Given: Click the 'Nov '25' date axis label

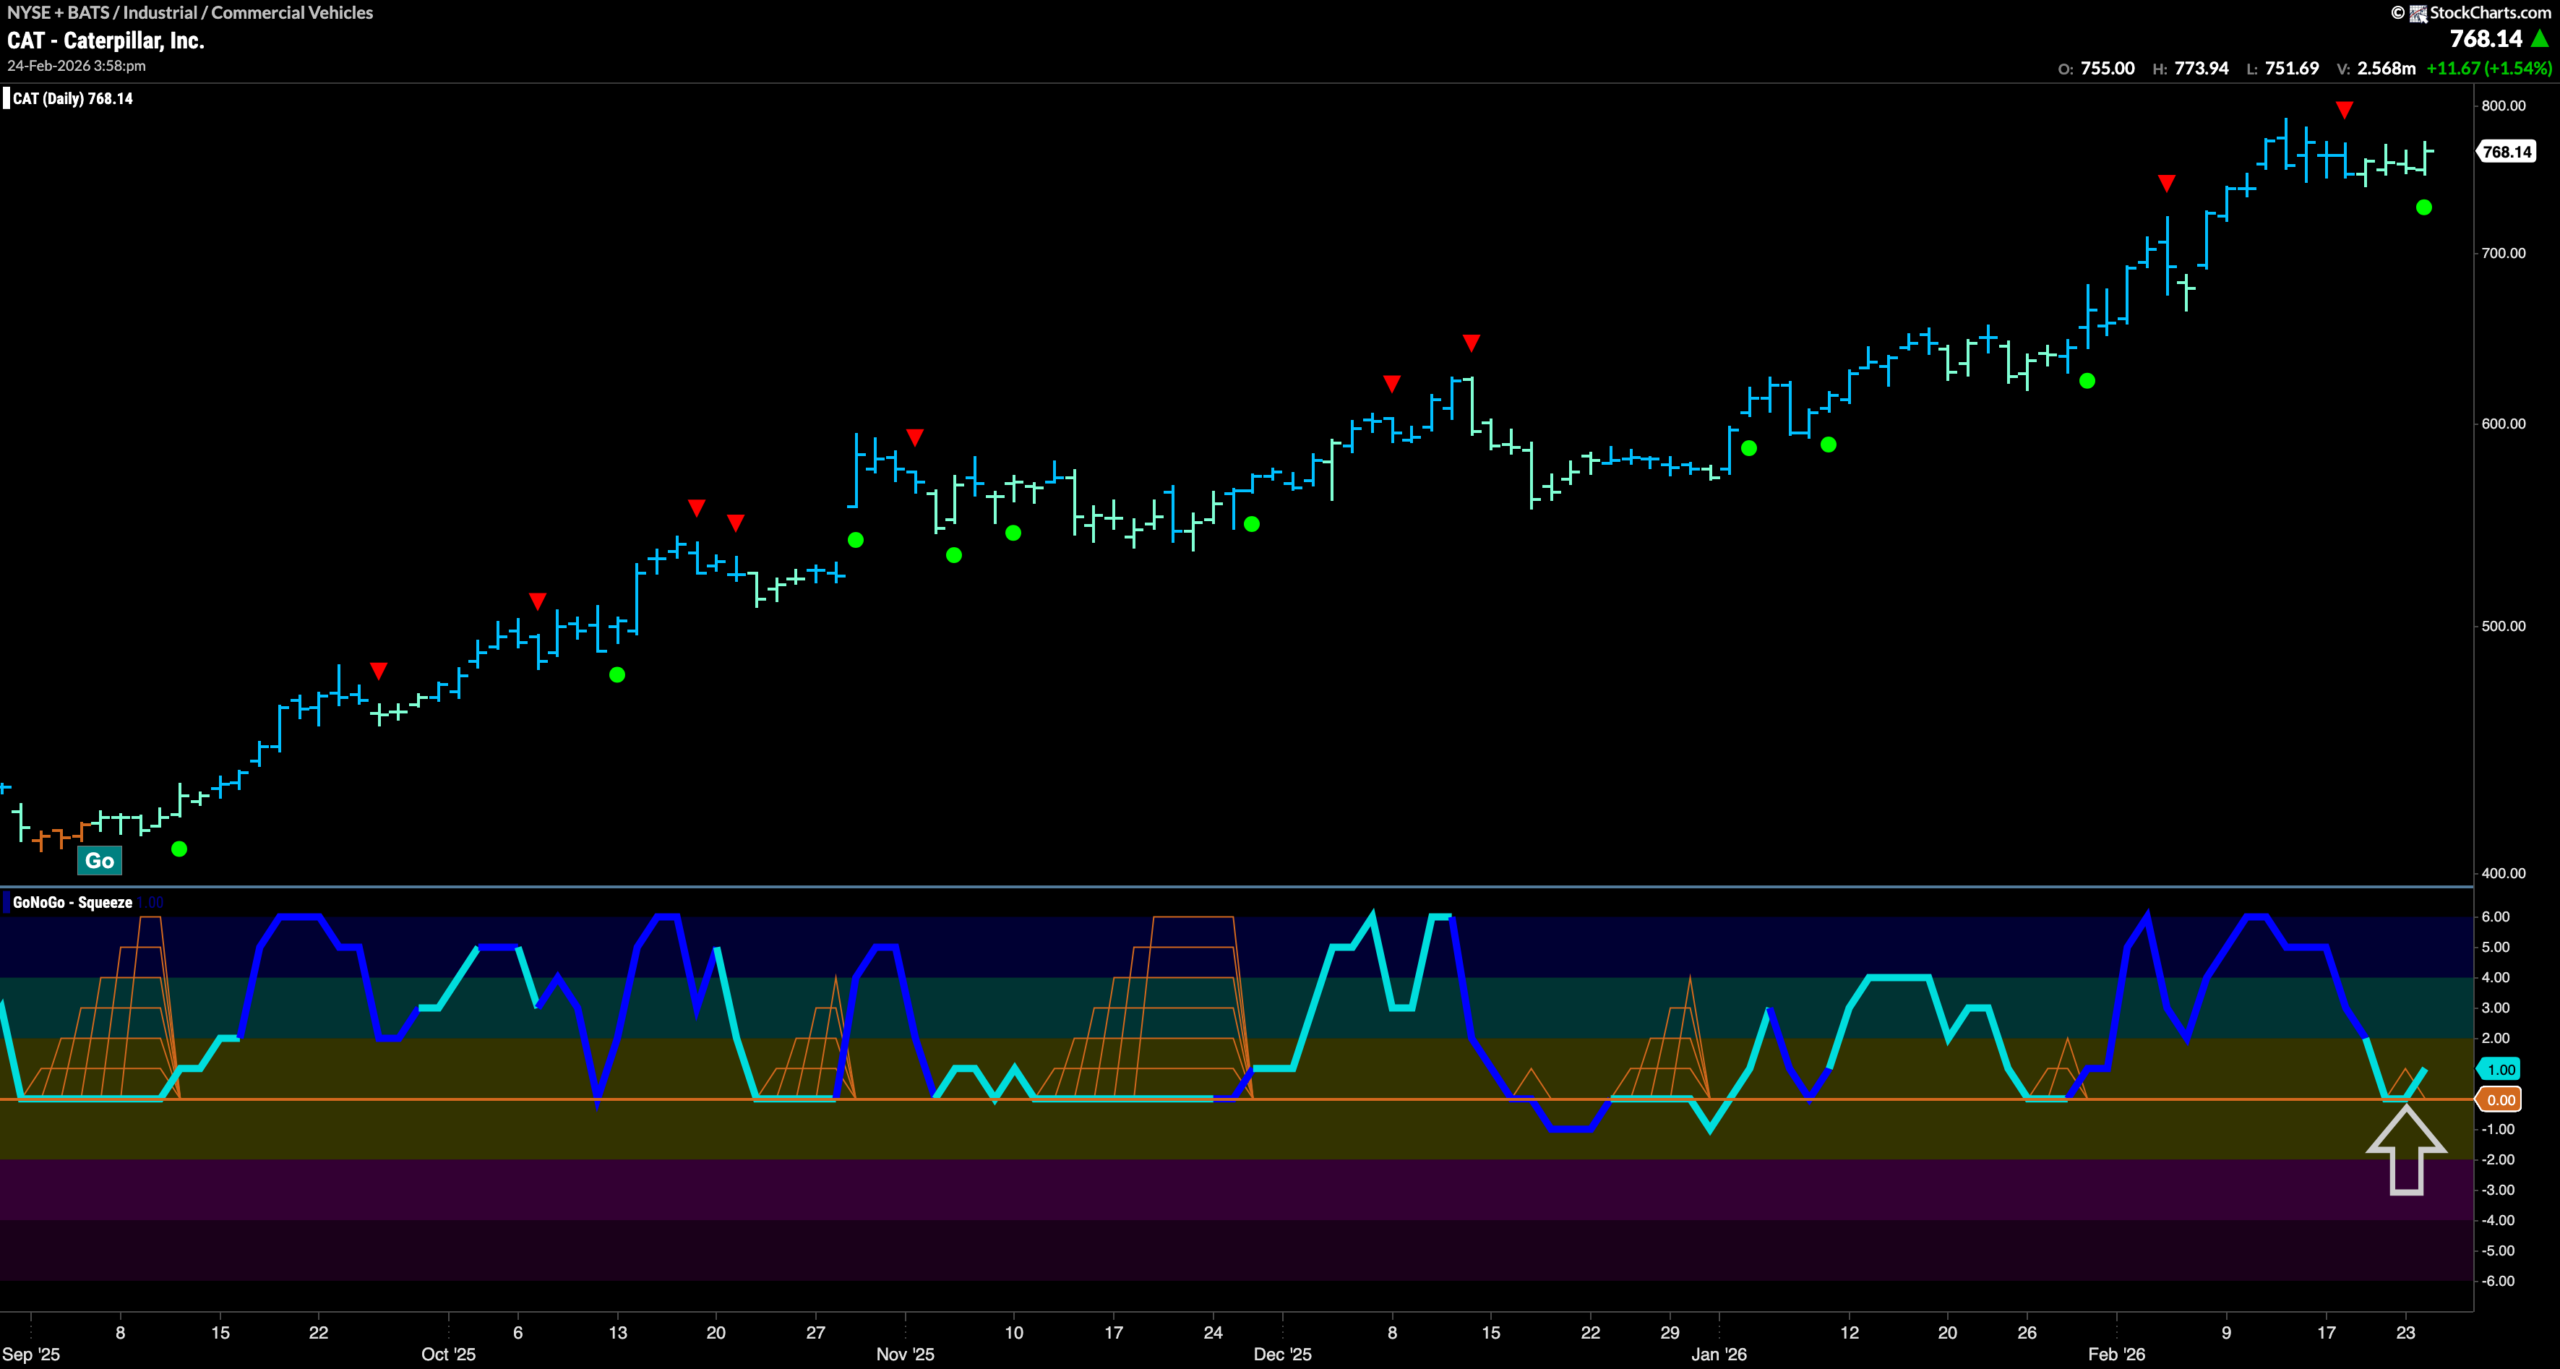Looking at the screenshot, I should 905,1354.
